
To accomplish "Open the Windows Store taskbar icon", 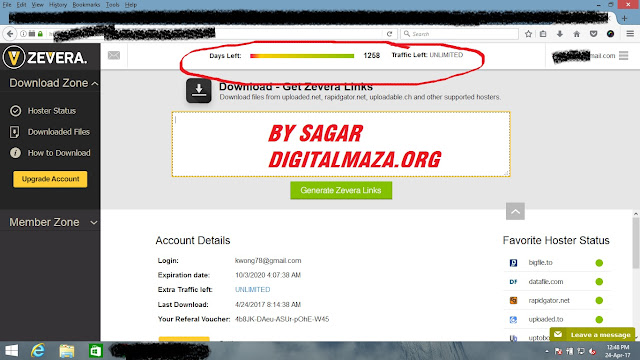I will pyautogui.click(x=96, y=351).
